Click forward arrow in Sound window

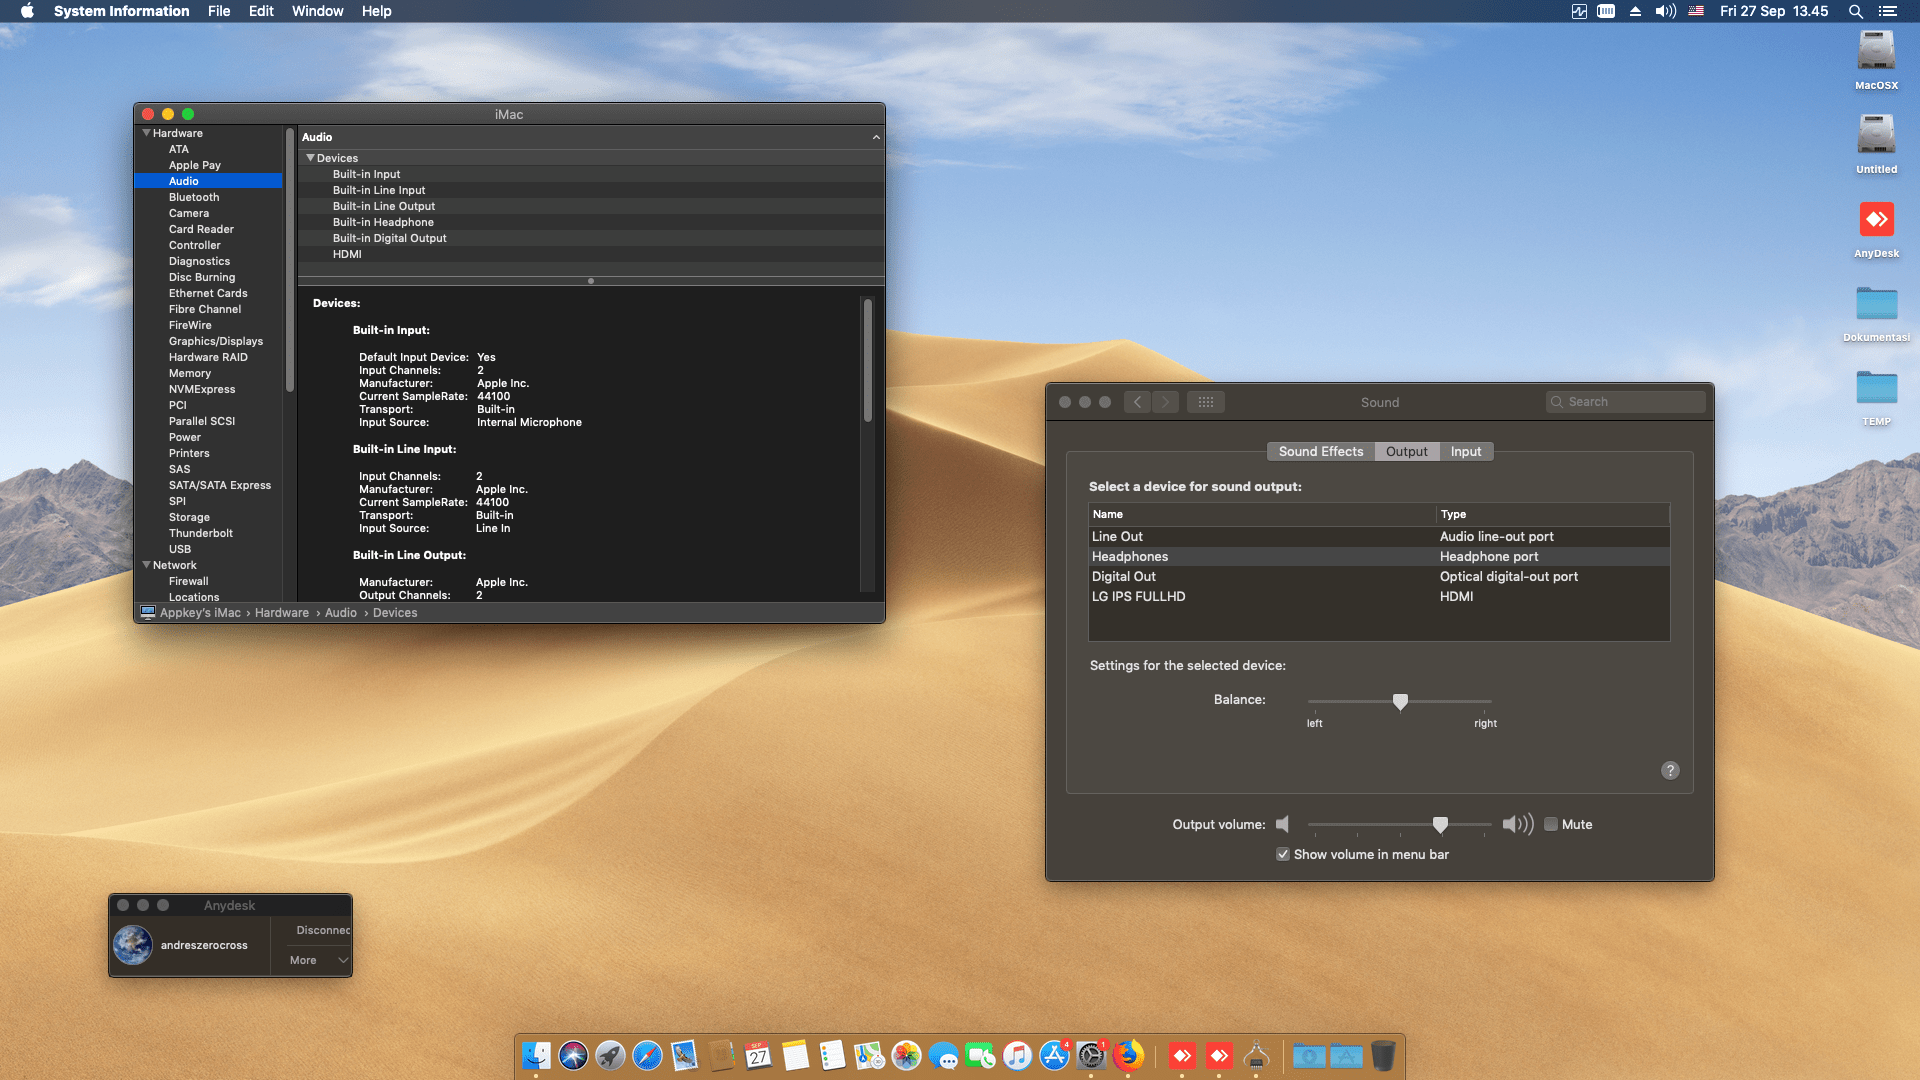click(1165, 402)
